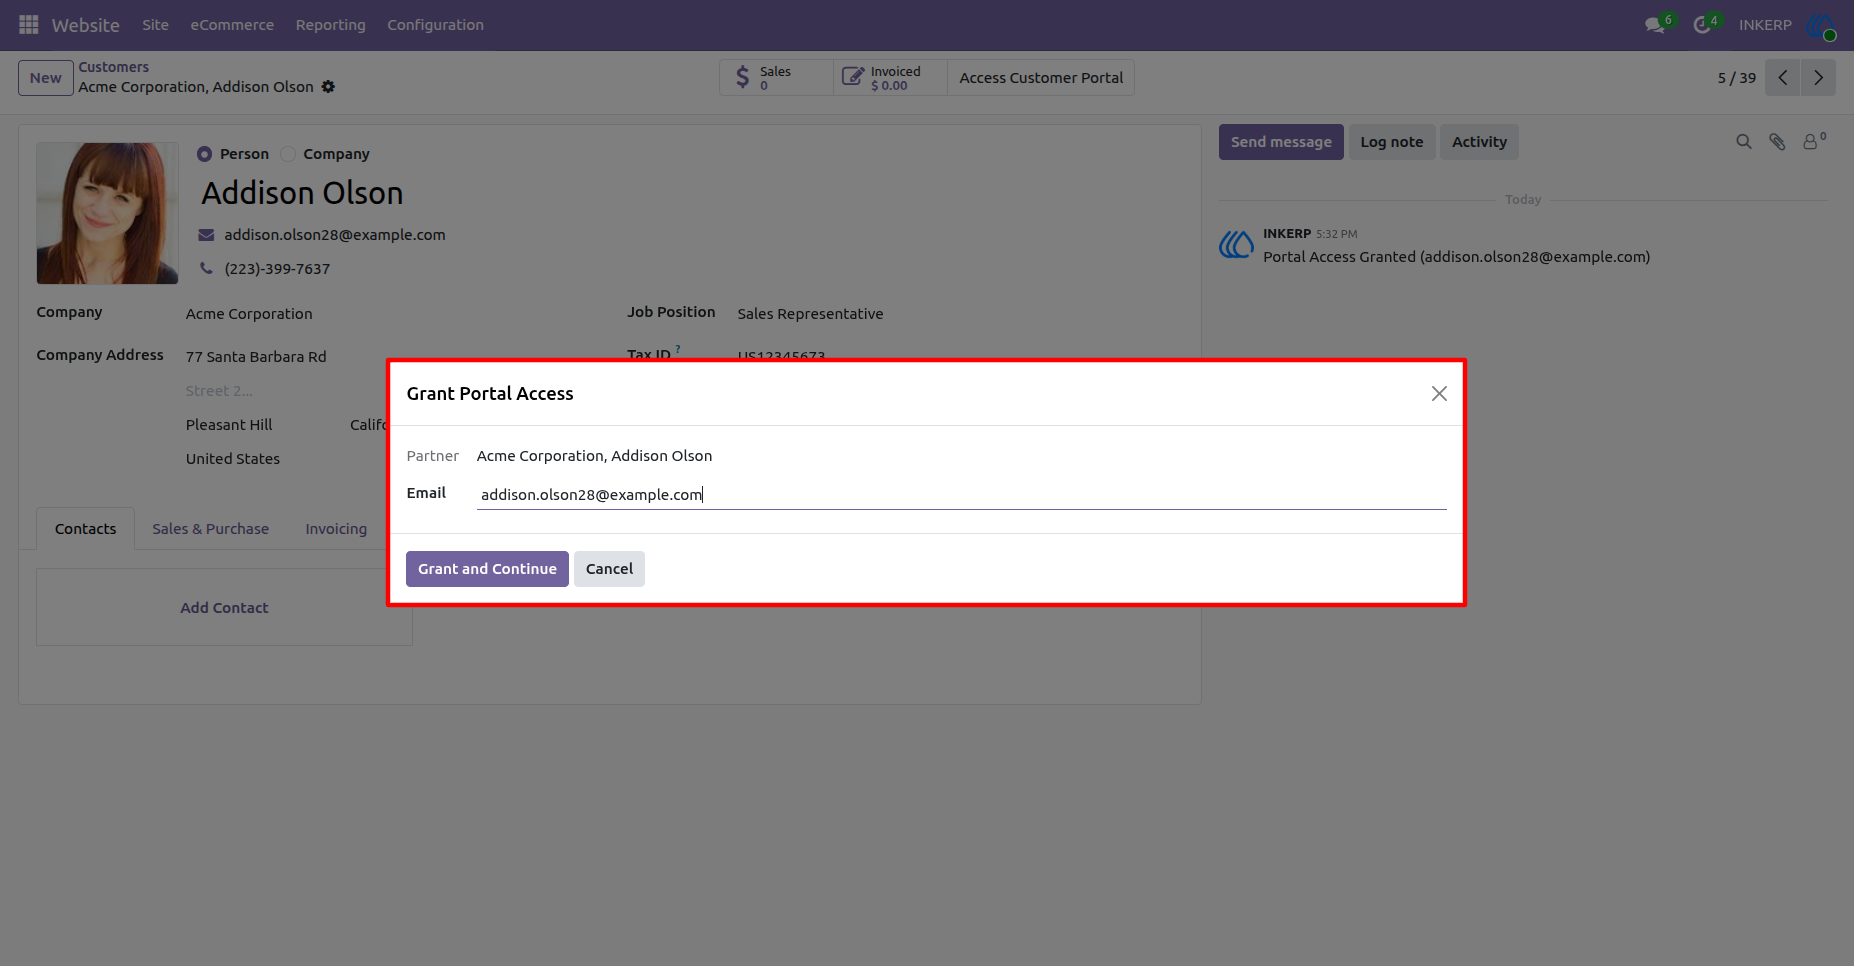Image resolution: width=1854 pixels, height=966 pixels.
Task: Open the activities clock icon with badge 4
Action: [1702, 25]
